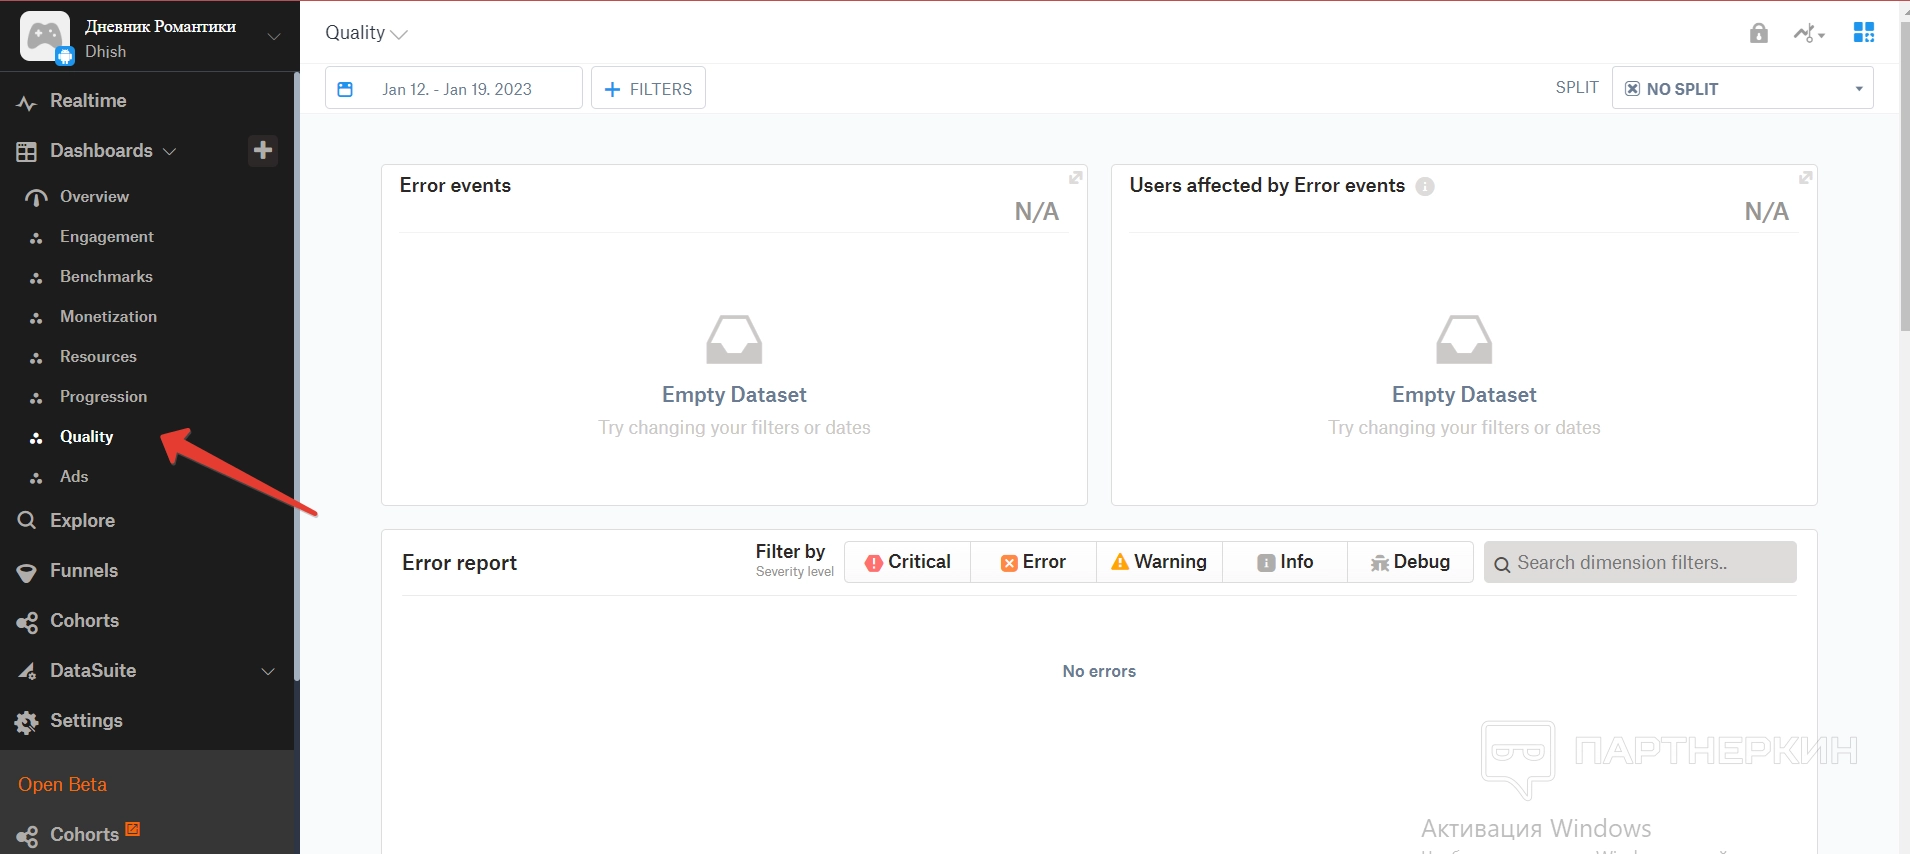
Task: Add a new dashboard with plus button
Action: pyautogui.click(x=263, y=150)
